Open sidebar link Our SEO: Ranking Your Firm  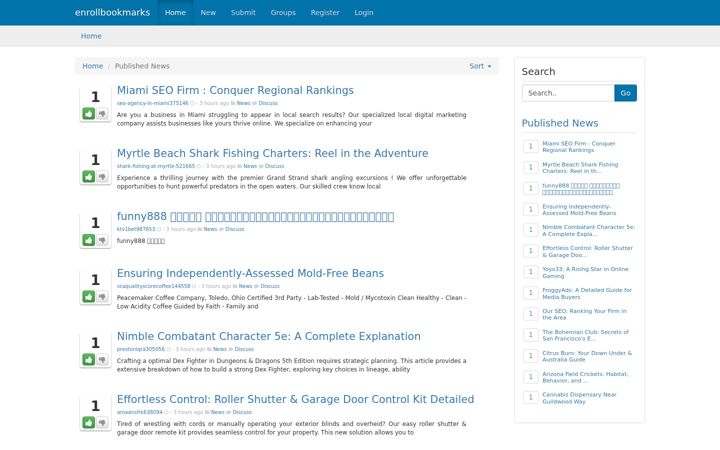coord(584,314)
